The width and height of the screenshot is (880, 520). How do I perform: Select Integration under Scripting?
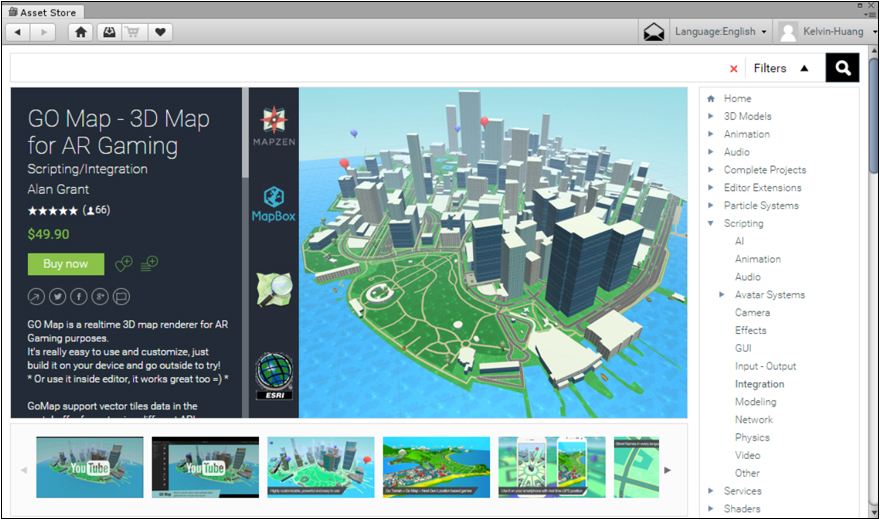759,384
